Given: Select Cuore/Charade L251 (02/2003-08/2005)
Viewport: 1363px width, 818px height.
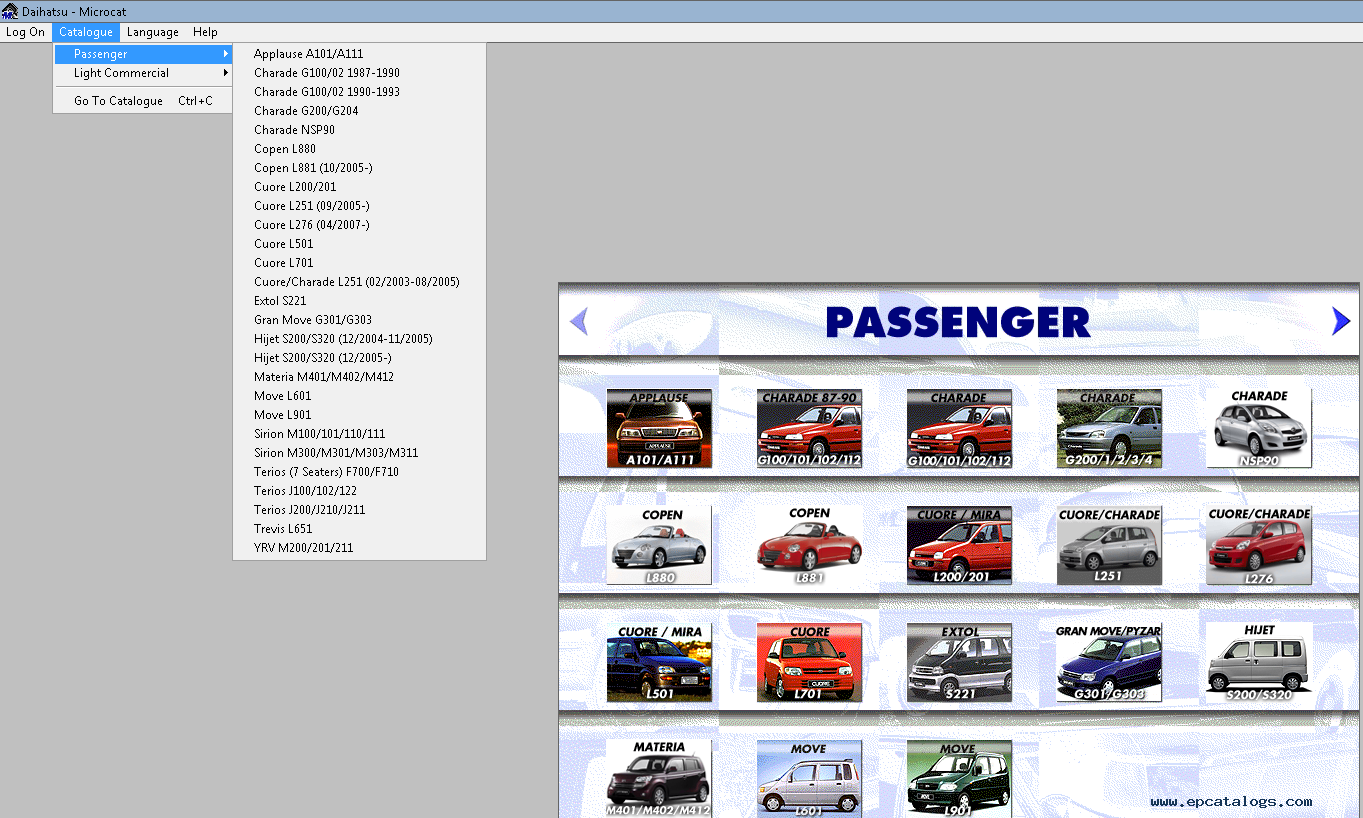Looking at the screenshot, I should [x=359, y=282].
